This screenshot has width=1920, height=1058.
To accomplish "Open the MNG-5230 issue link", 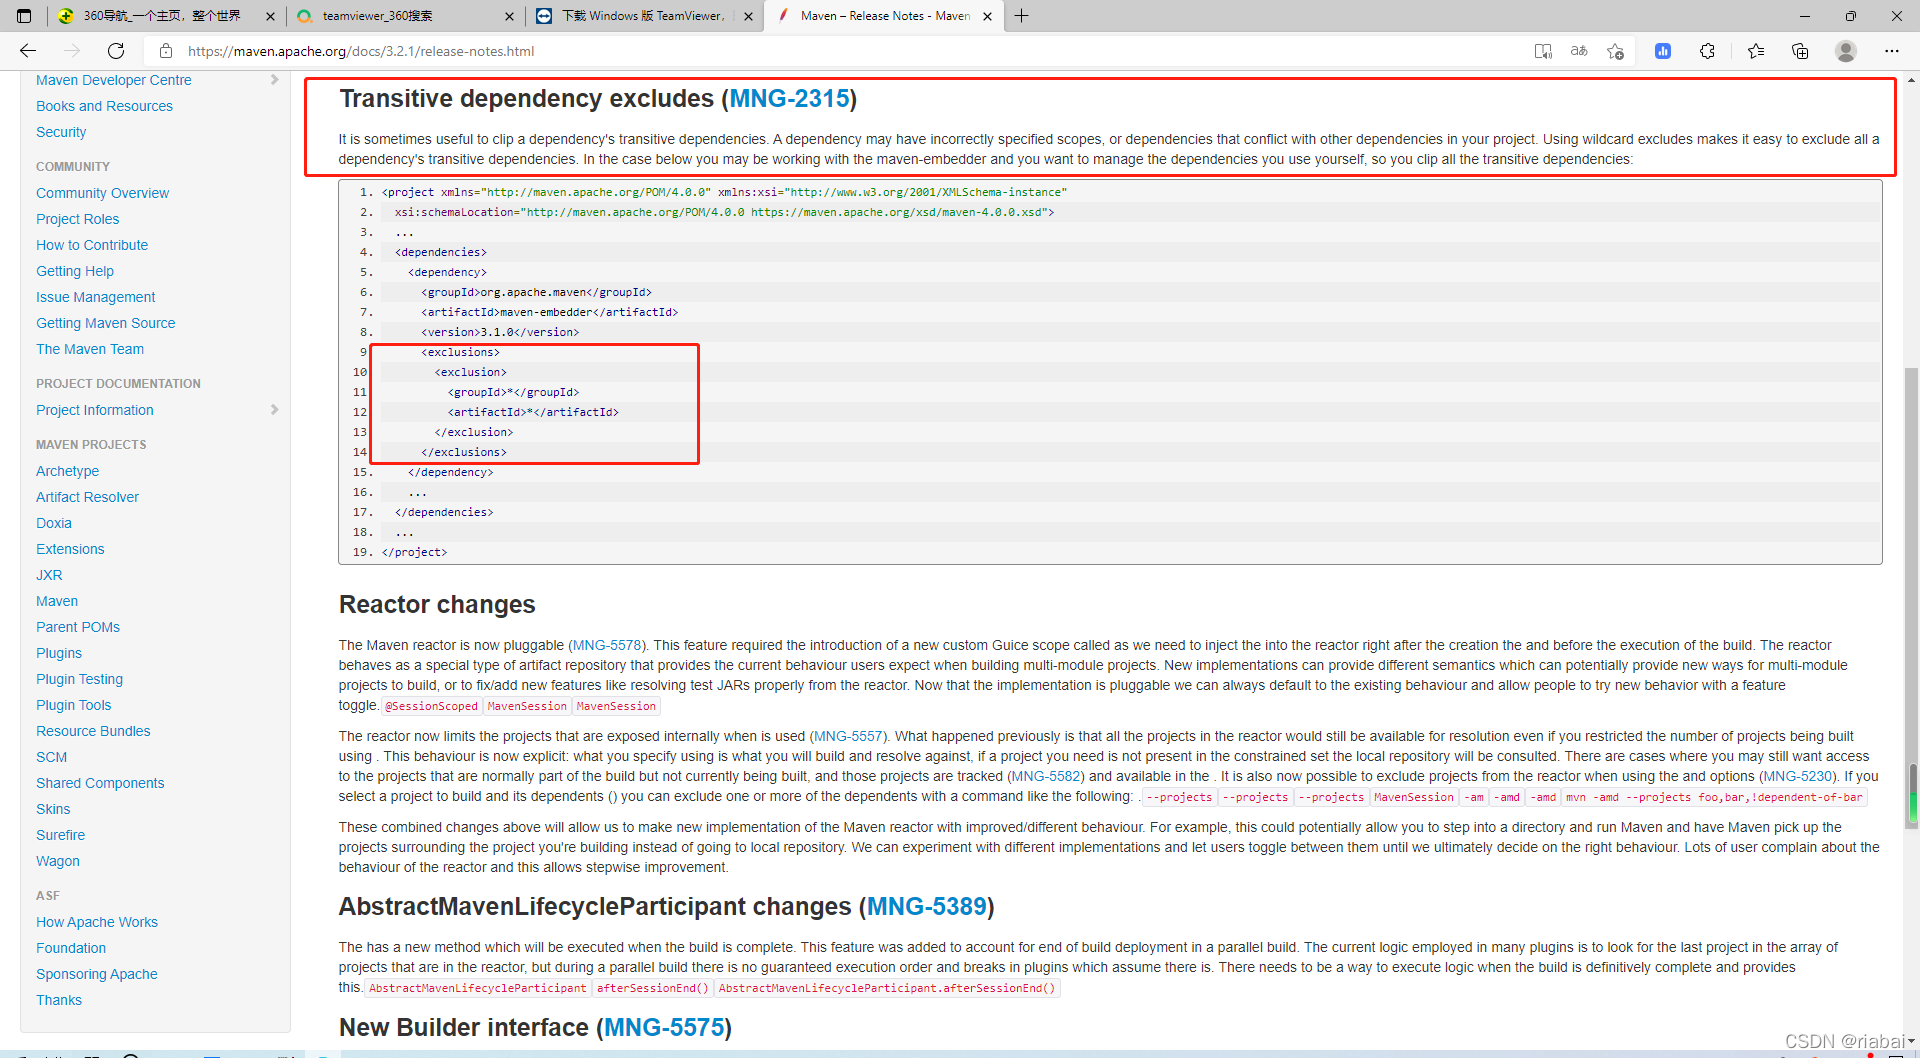I will pyautogui.click(x=1798, y=777).
